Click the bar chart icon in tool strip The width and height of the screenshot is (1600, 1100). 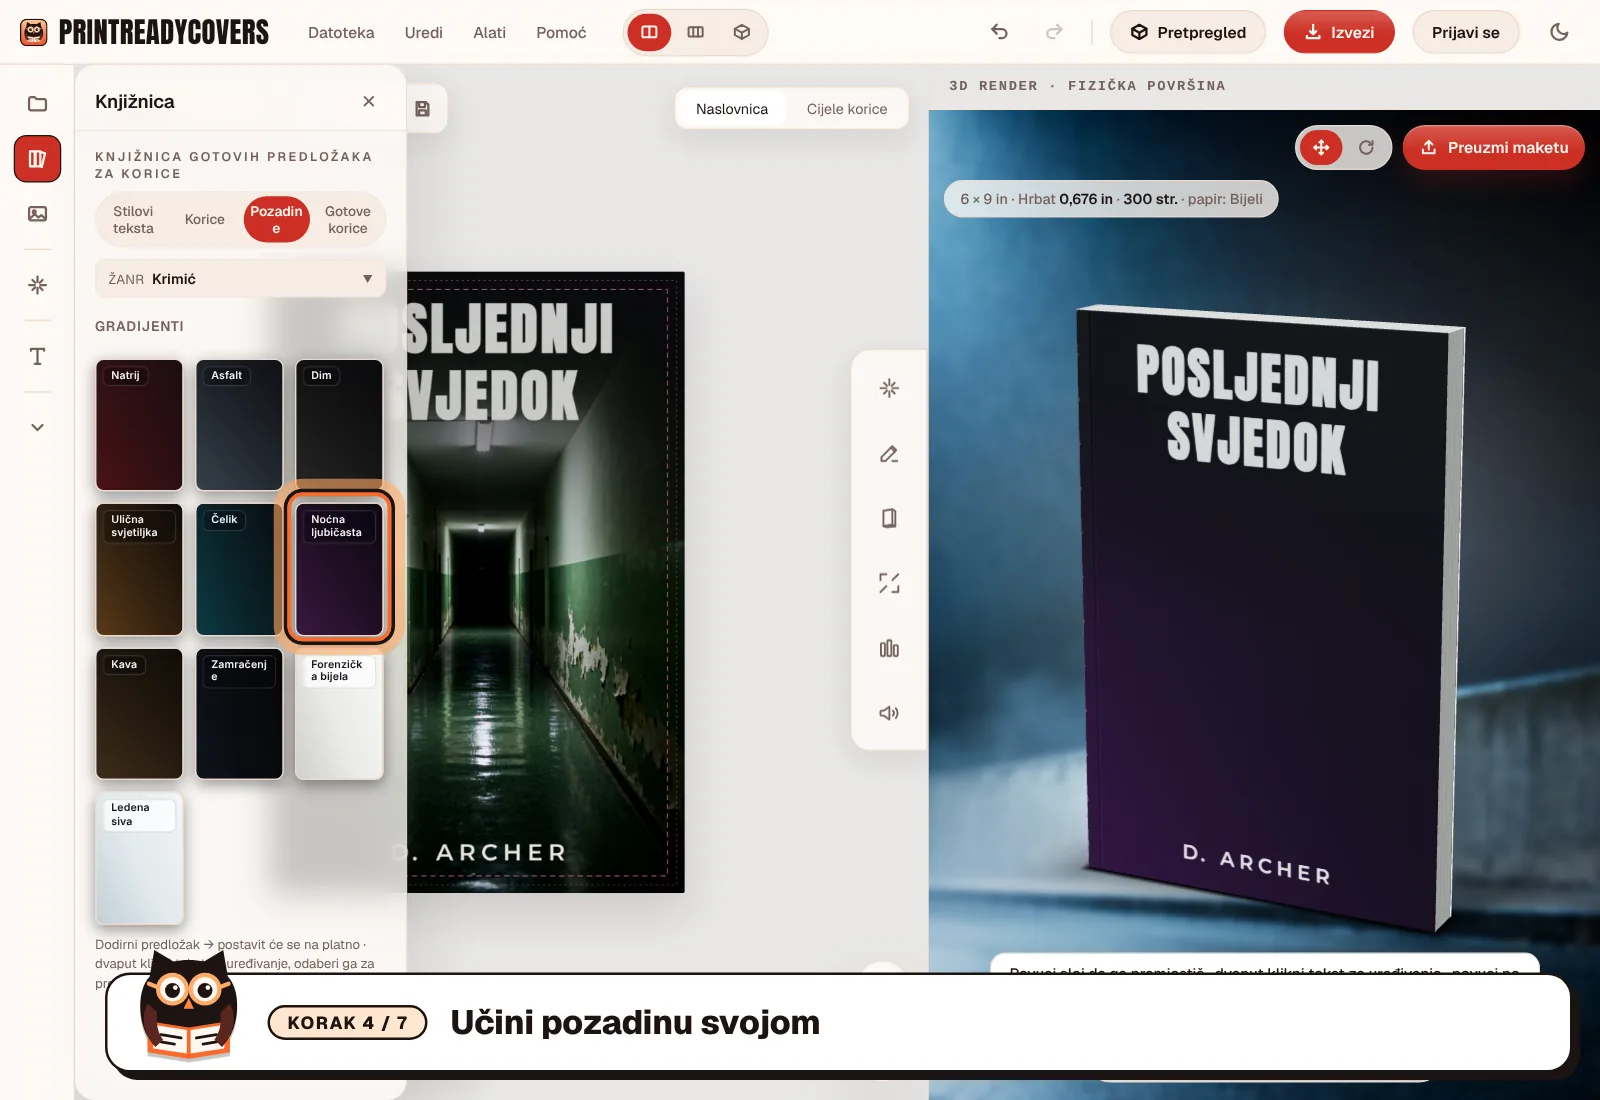889,648
